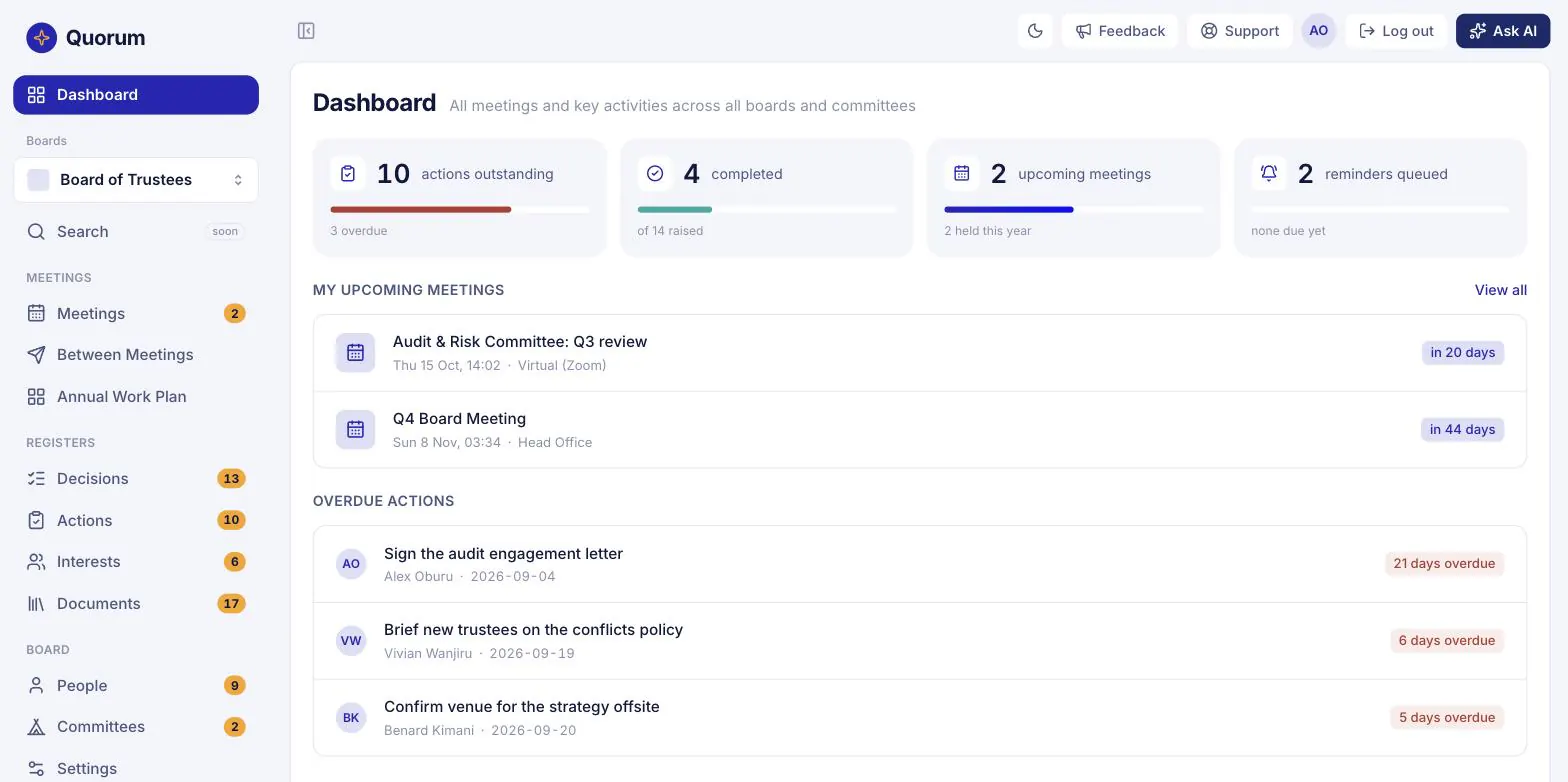Viewport: 1568px width, 782px height.
Task: Toggle dark mode moon icon
Action: 1035,31
